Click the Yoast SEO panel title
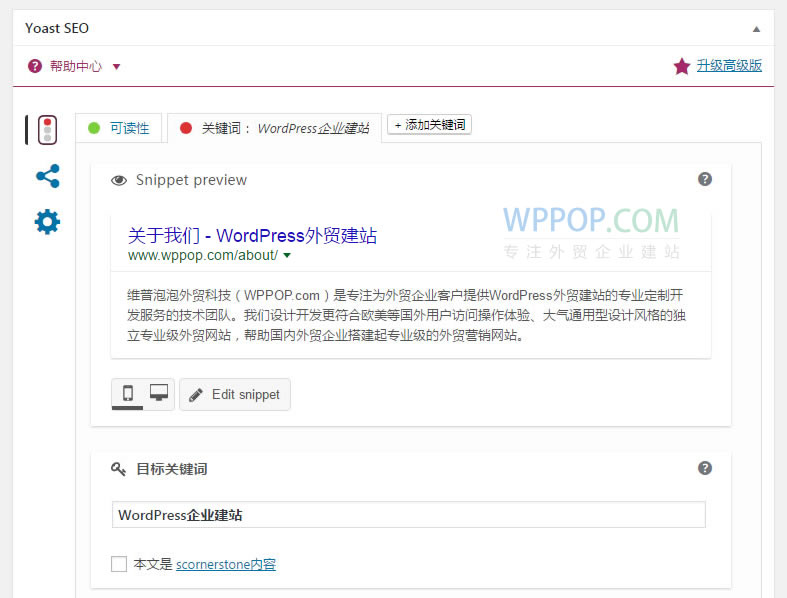 (57, 28)
